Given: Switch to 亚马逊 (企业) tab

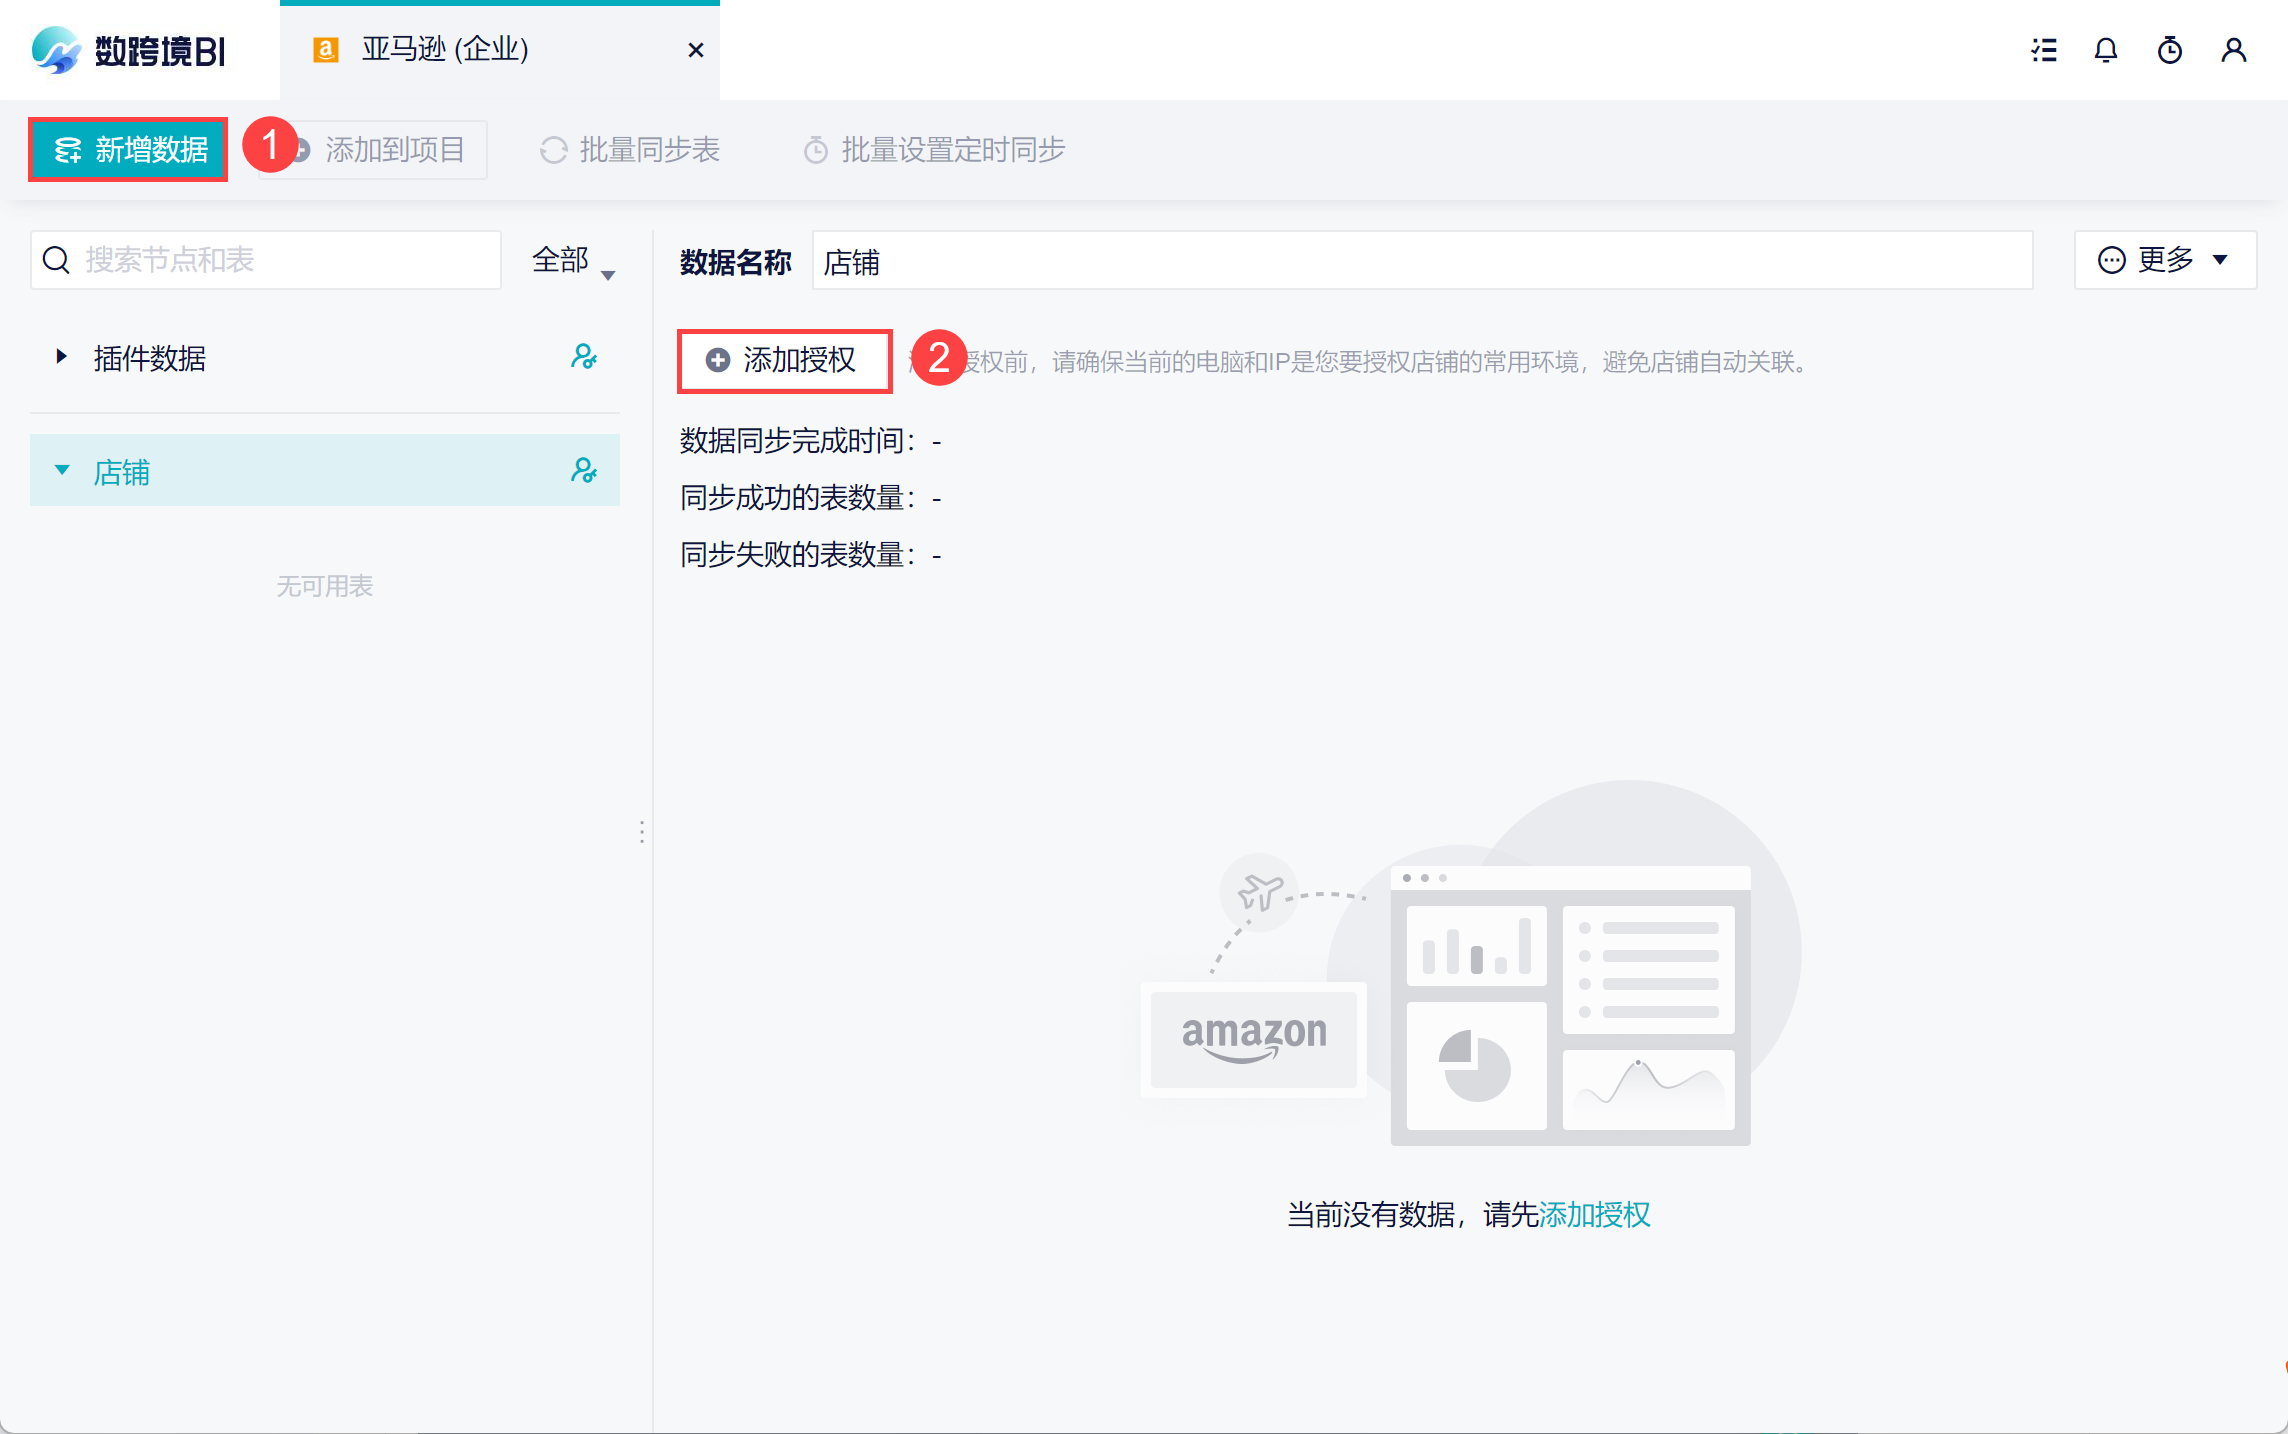Looking at the screenshot, I should click(x=445, y=50).
